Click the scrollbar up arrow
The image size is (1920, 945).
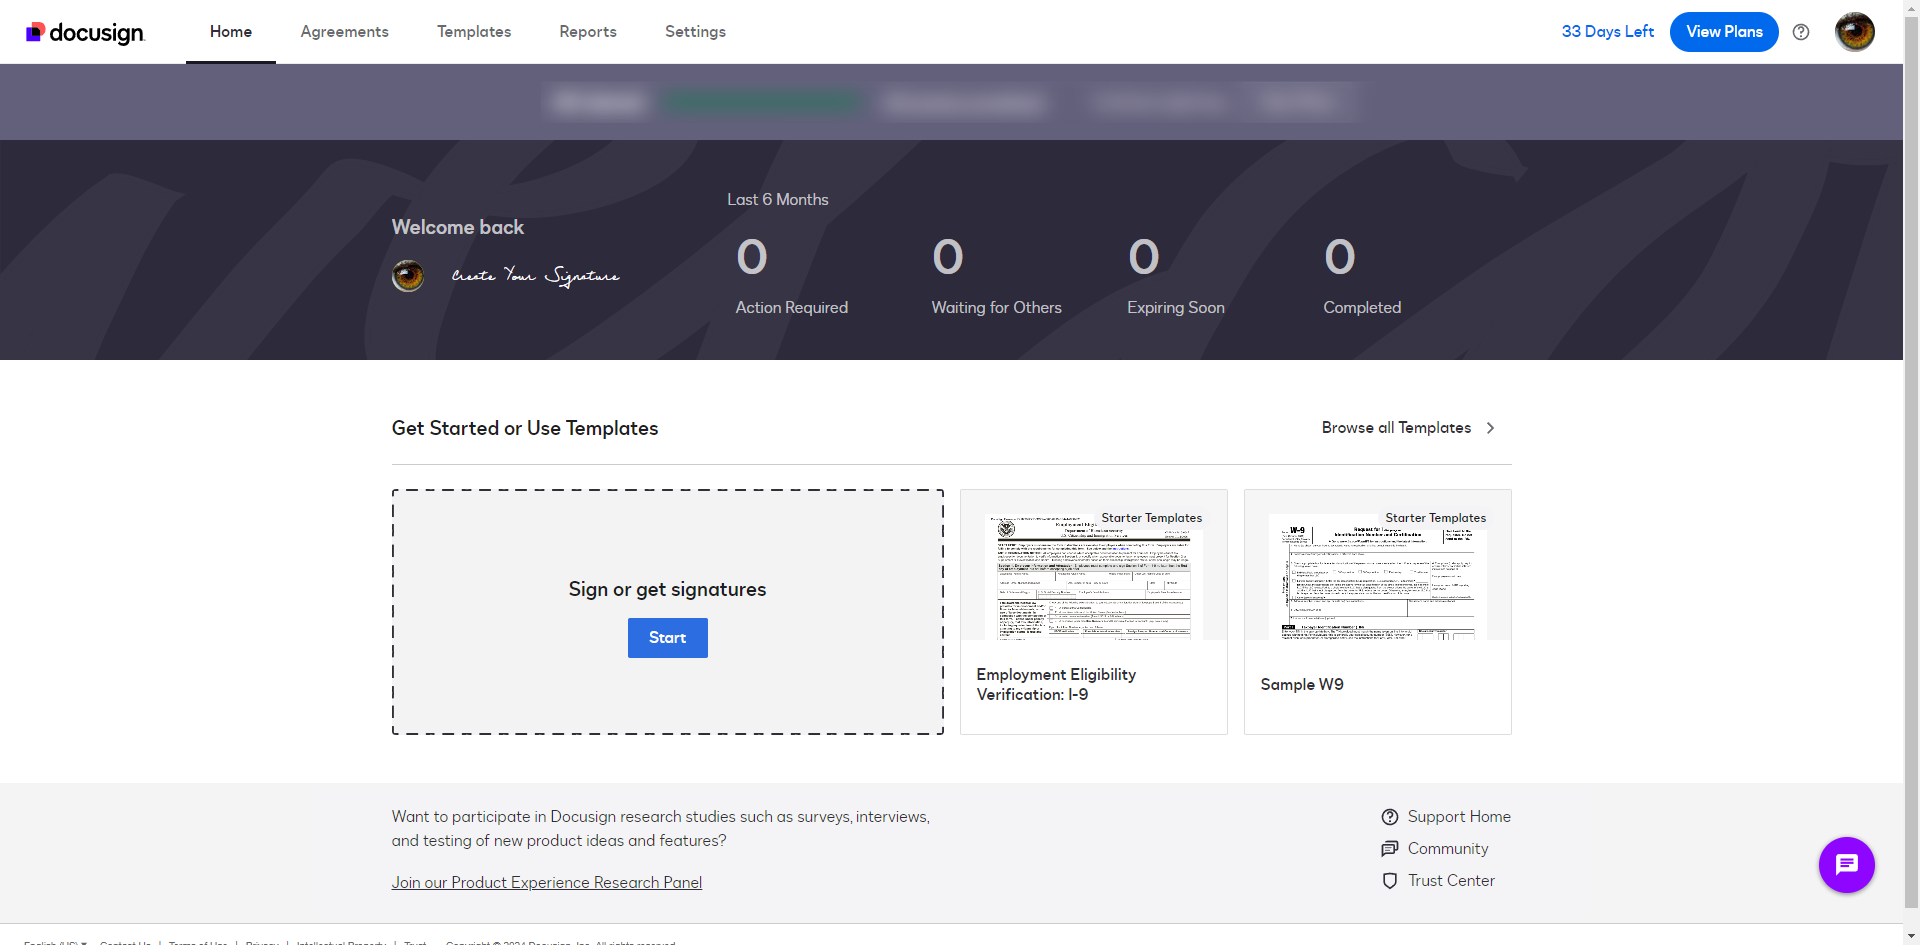pos(1911,8)
